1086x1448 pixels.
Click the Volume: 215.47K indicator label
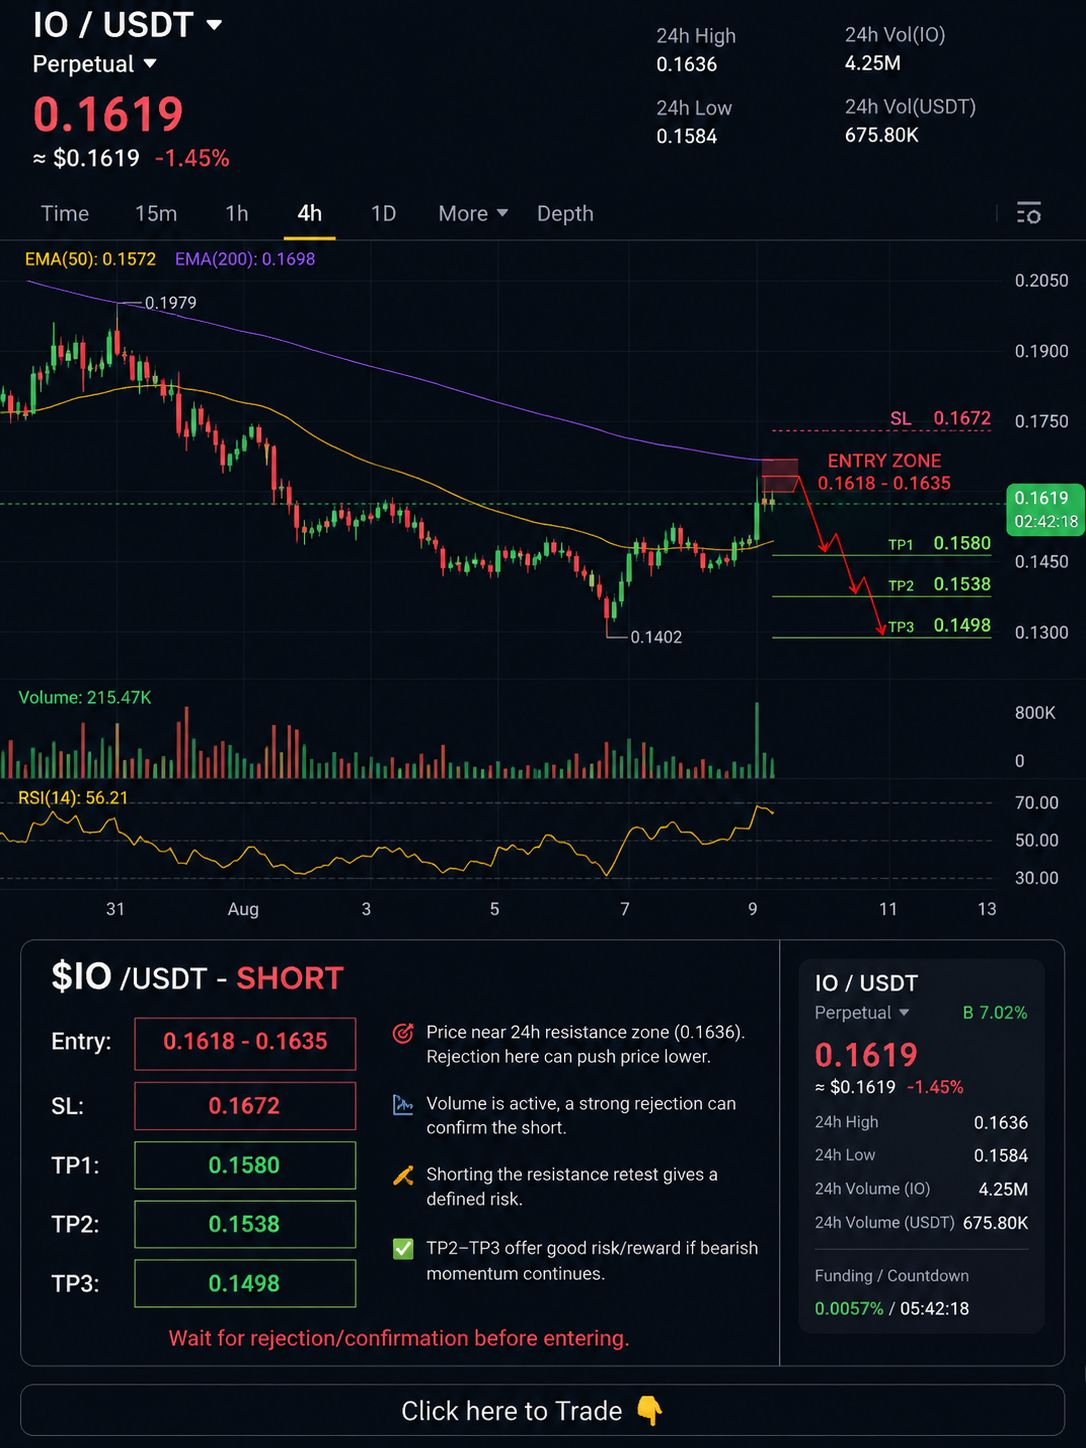pyautogui.click(x=85, y=697)
